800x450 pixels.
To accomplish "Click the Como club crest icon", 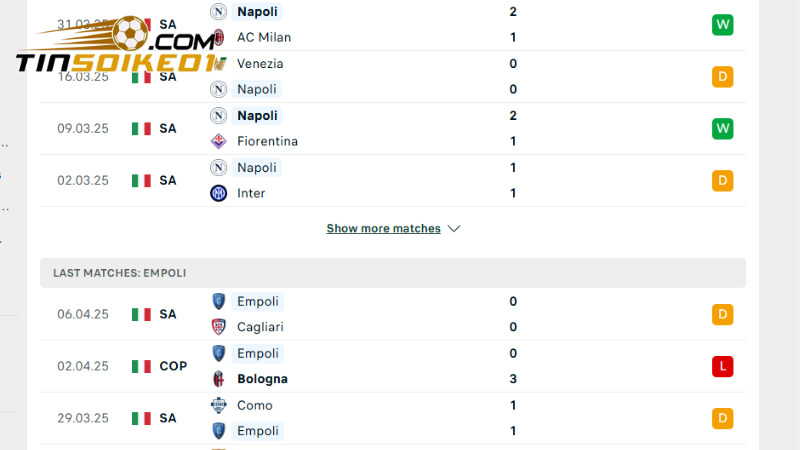I will pos(218,405).
